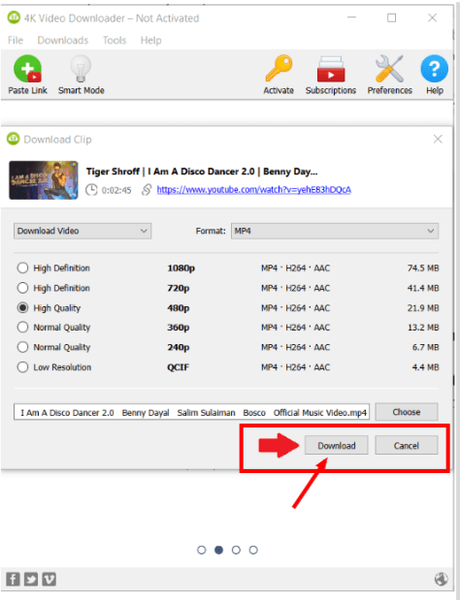
Task: Click the Choose button
Action: click(406, 412)
